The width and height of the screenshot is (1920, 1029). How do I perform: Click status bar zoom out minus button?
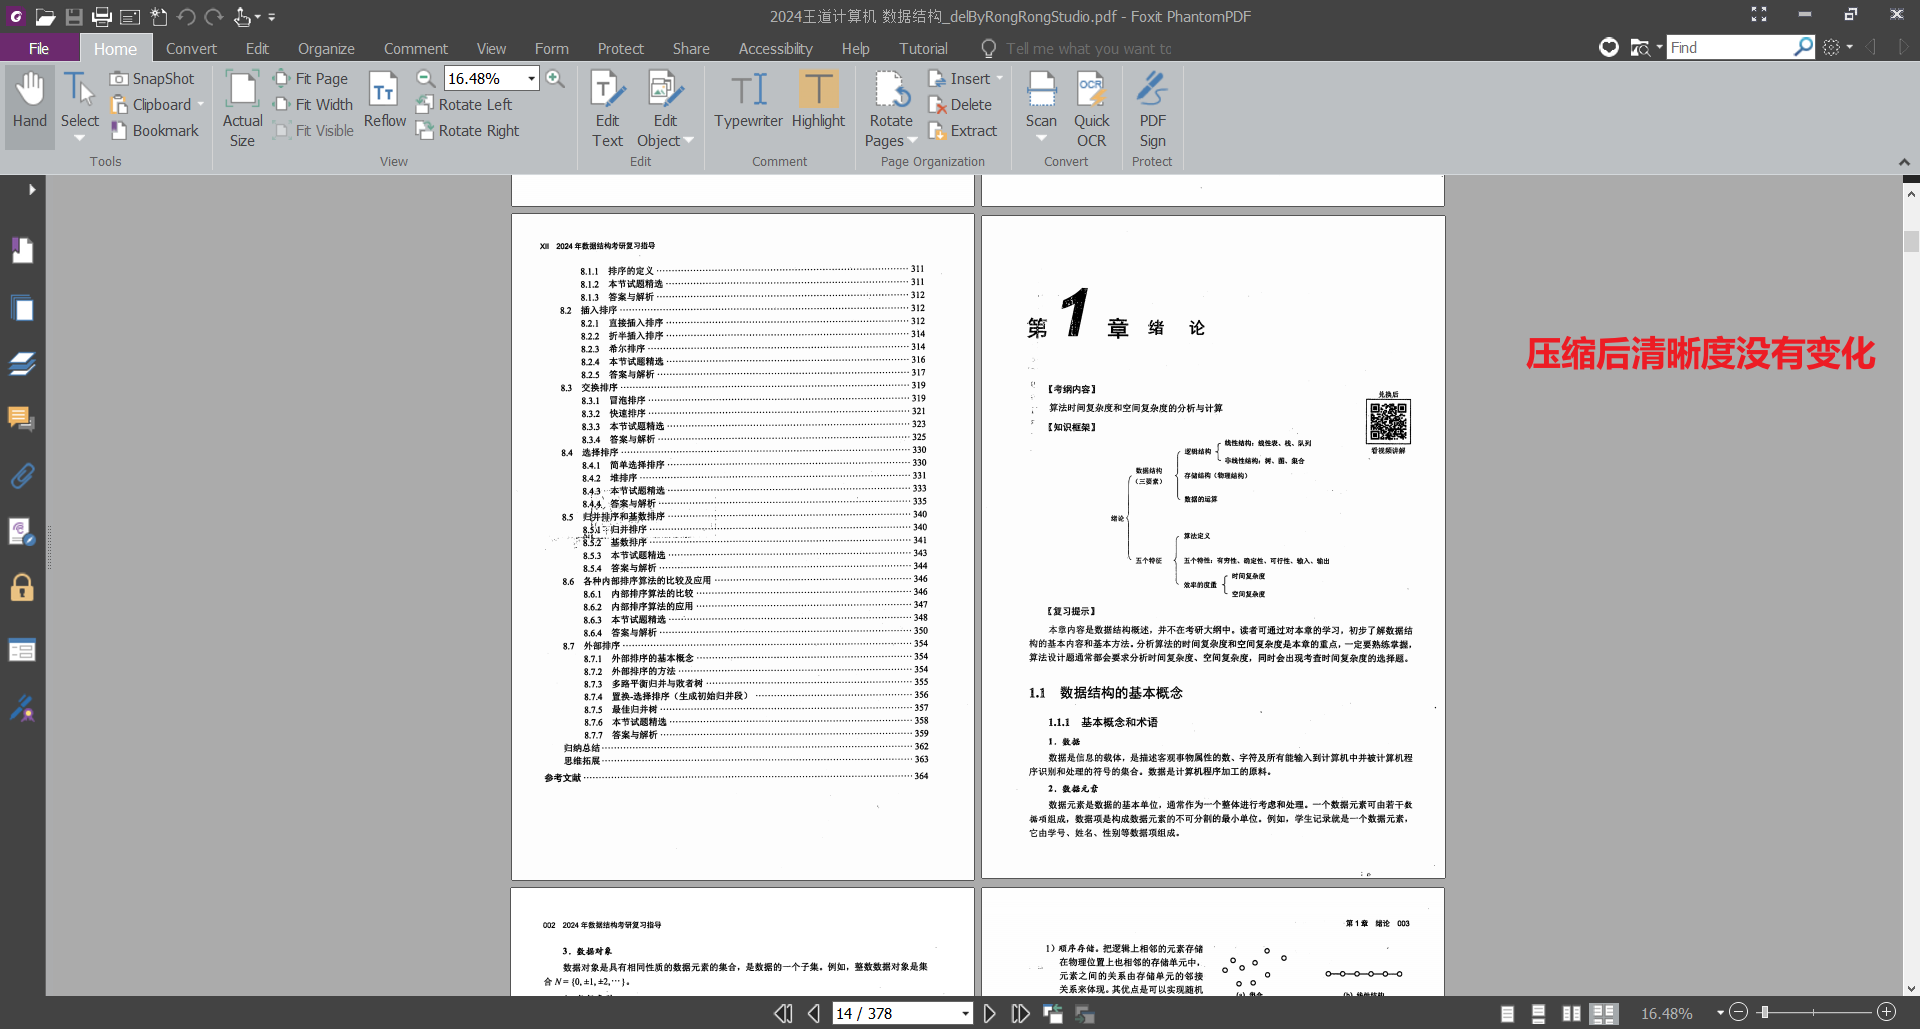click(x=1739, y=1013)
